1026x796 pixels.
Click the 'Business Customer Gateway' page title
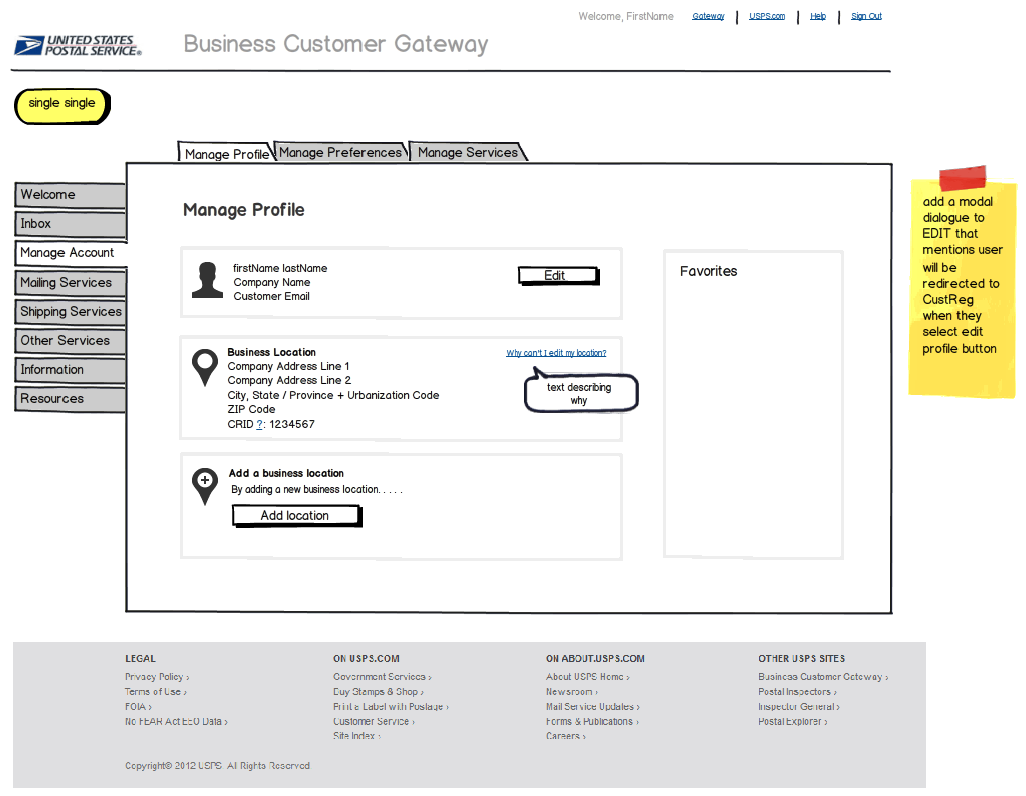tap(336, 44)
